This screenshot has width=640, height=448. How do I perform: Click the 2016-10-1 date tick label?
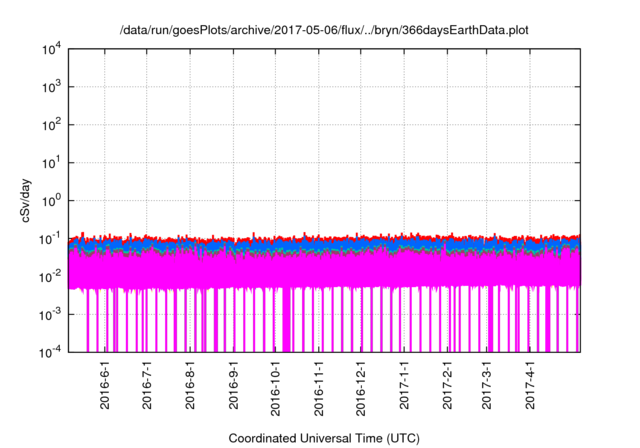pos(276,388)
